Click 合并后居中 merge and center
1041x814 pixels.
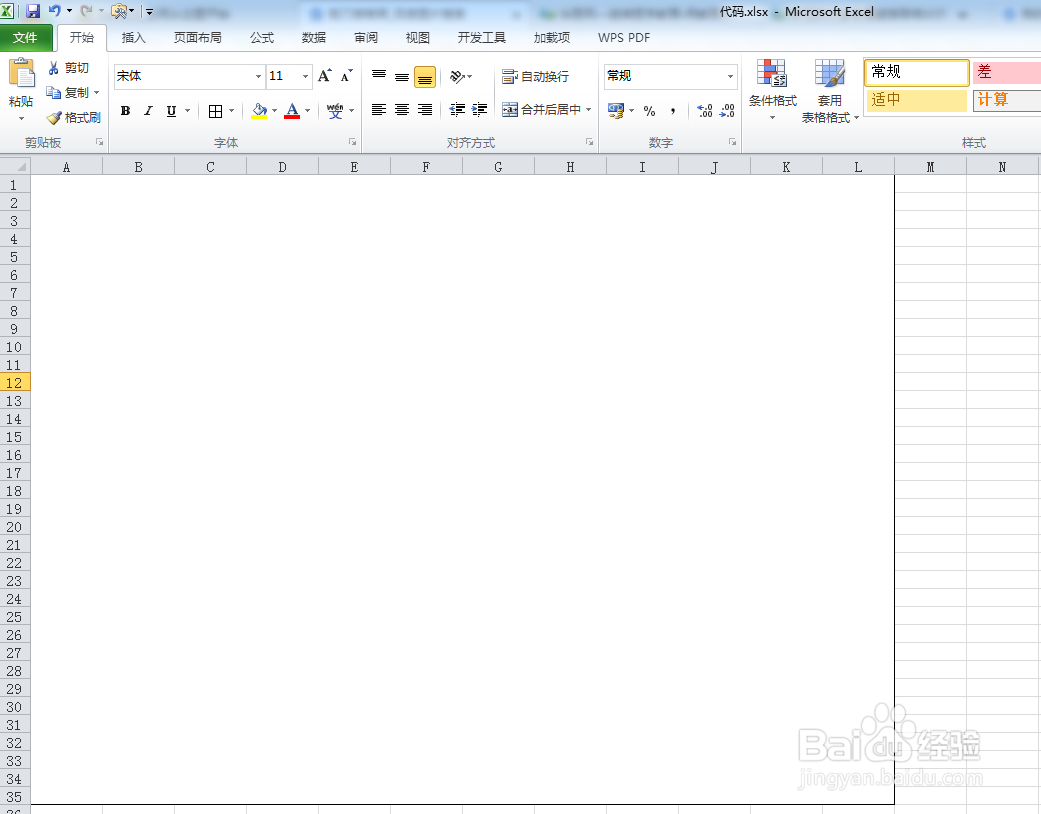click(542, 110)
